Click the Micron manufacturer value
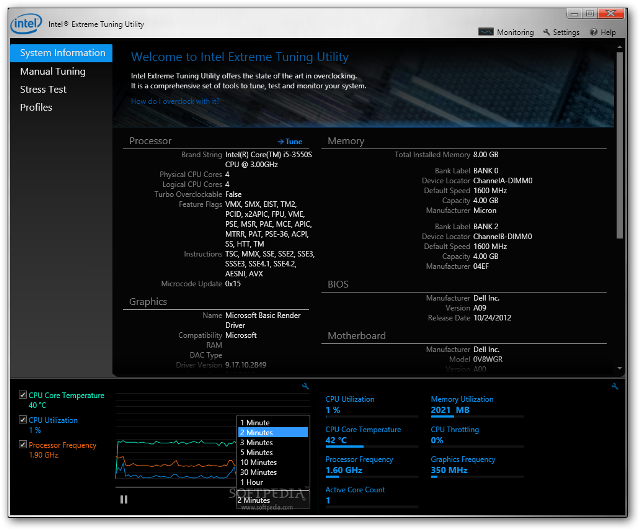Screen dimensions: 640x530 (485, 210)
